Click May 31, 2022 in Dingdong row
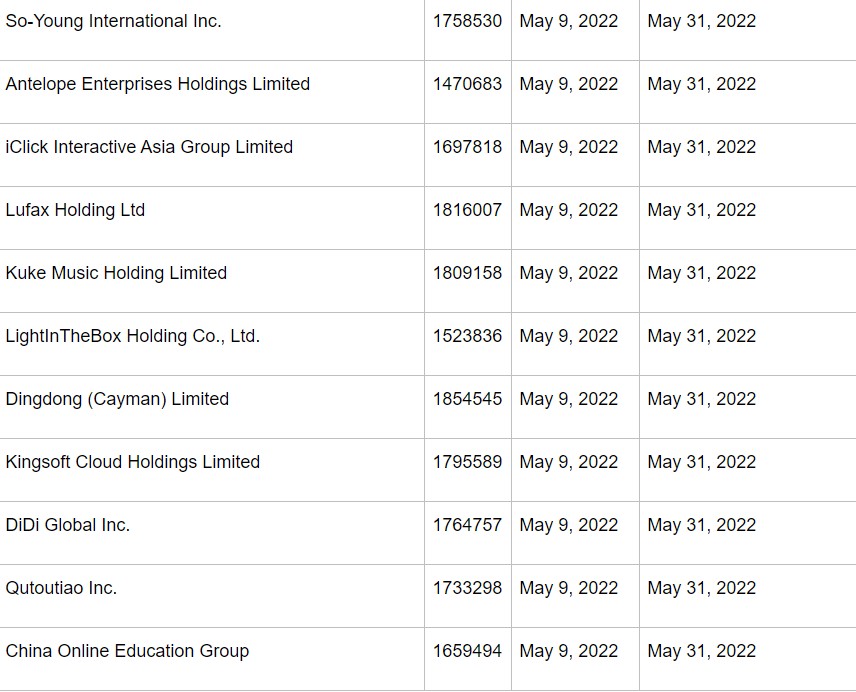Screen dimensions: 856x692 [x=701, y=399]
